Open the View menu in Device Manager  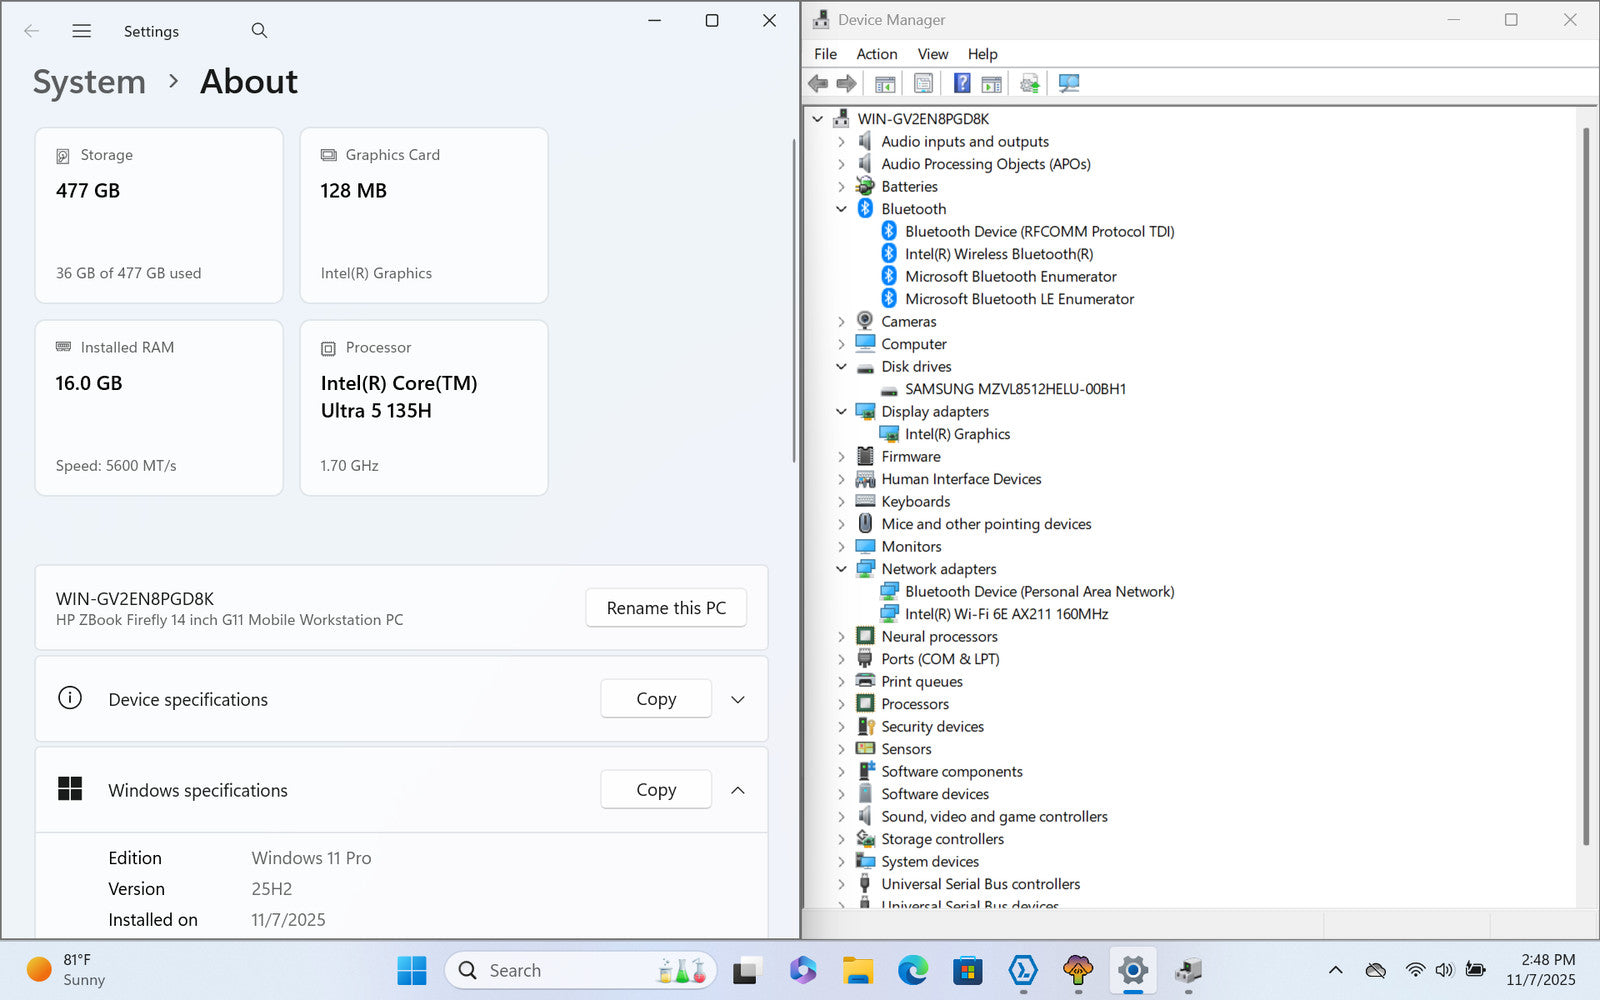[x=932, y=54]
